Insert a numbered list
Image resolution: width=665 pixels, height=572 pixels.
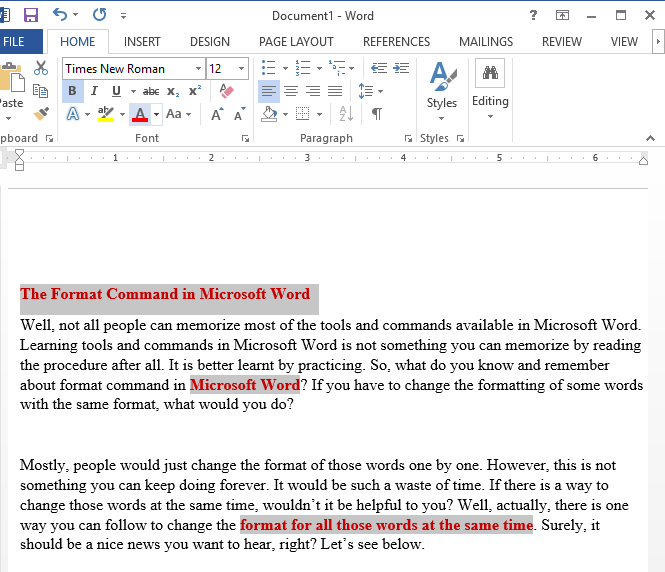pyautogui.click(x=303, y=68)
